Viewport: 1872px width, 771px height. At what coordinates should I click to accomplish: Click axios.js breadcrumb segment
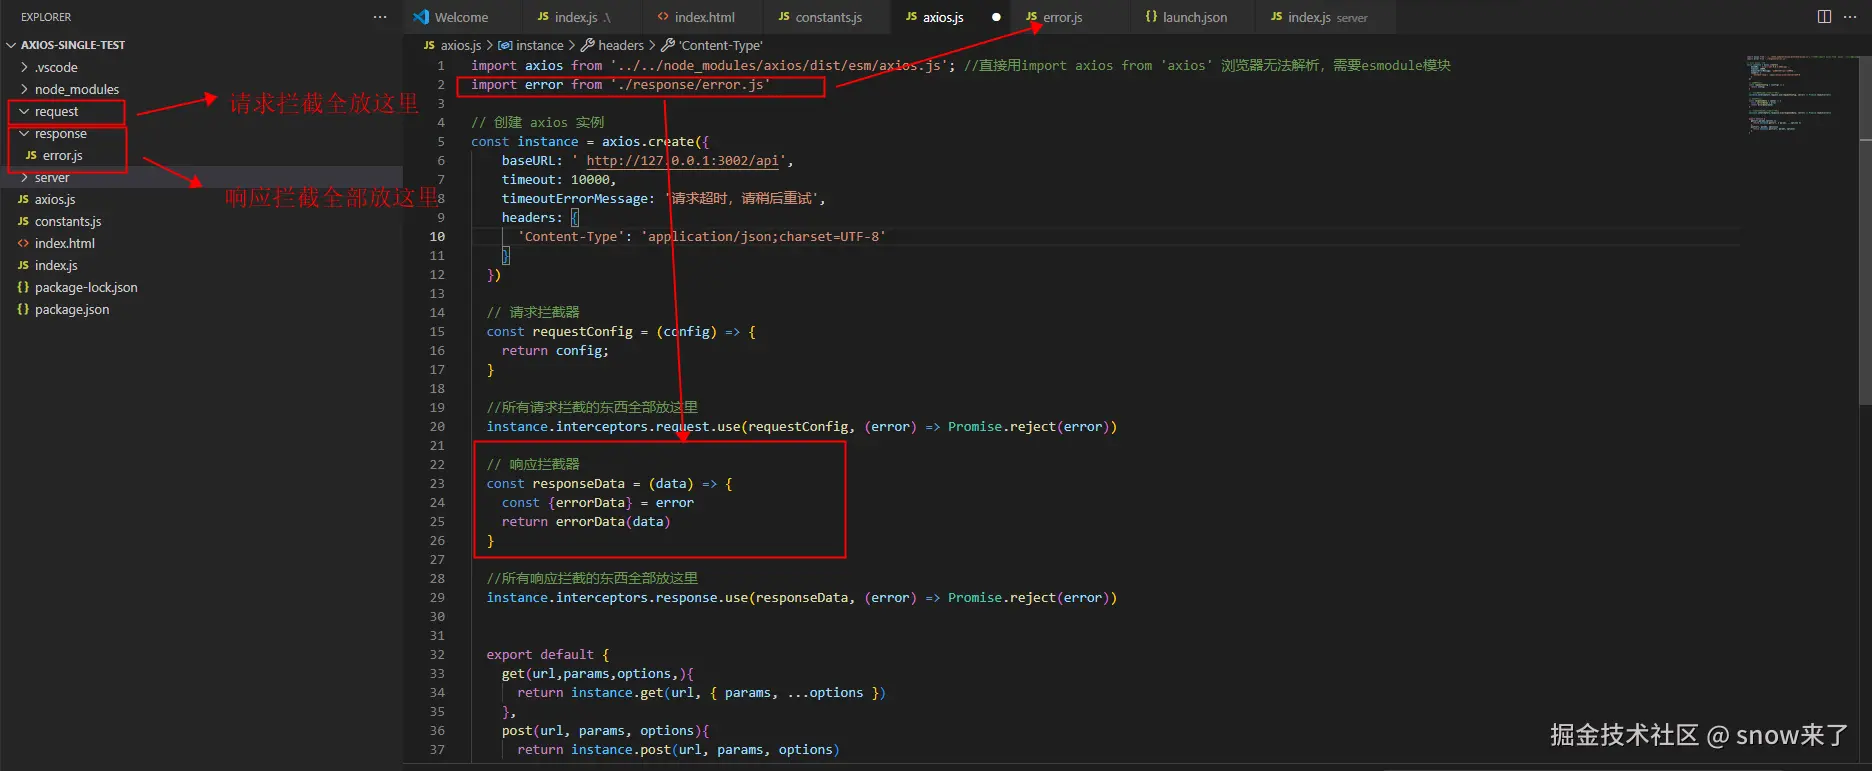click(x=453, y=45)
